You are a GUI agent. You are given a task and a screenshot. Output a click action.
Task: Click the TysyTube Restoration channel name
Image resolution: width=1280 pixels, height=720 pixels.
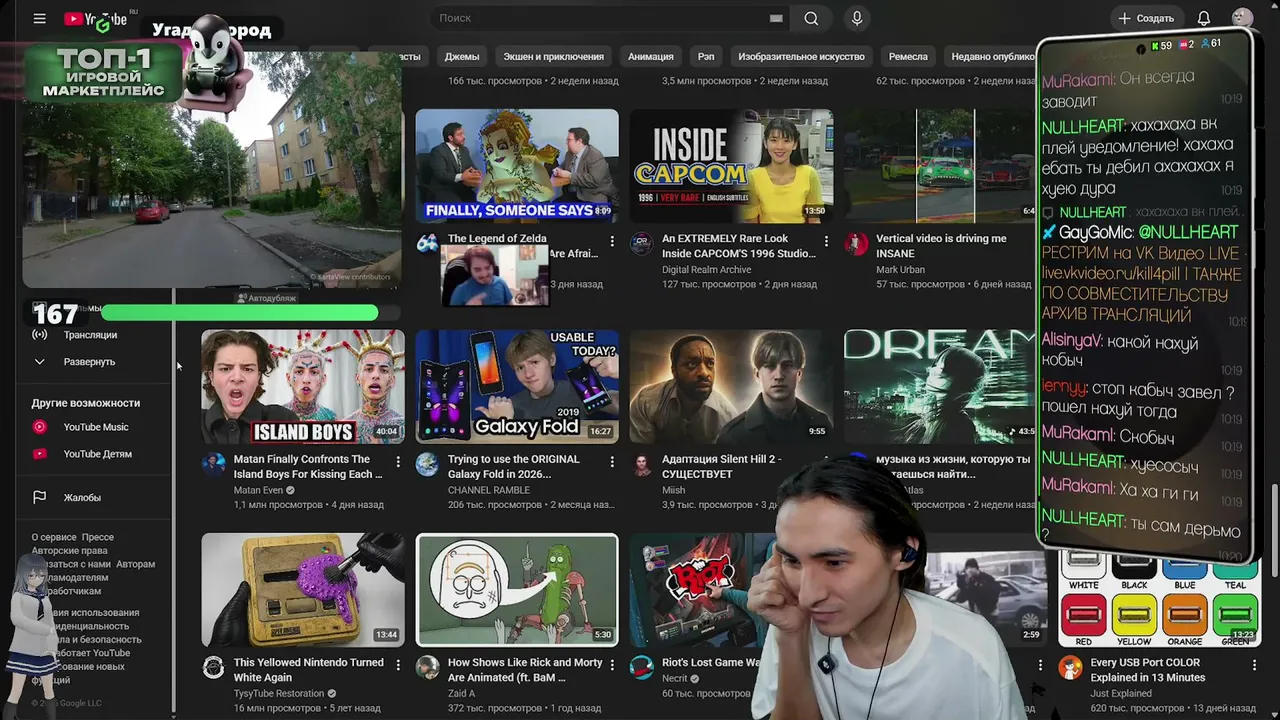tap(279, 693)
